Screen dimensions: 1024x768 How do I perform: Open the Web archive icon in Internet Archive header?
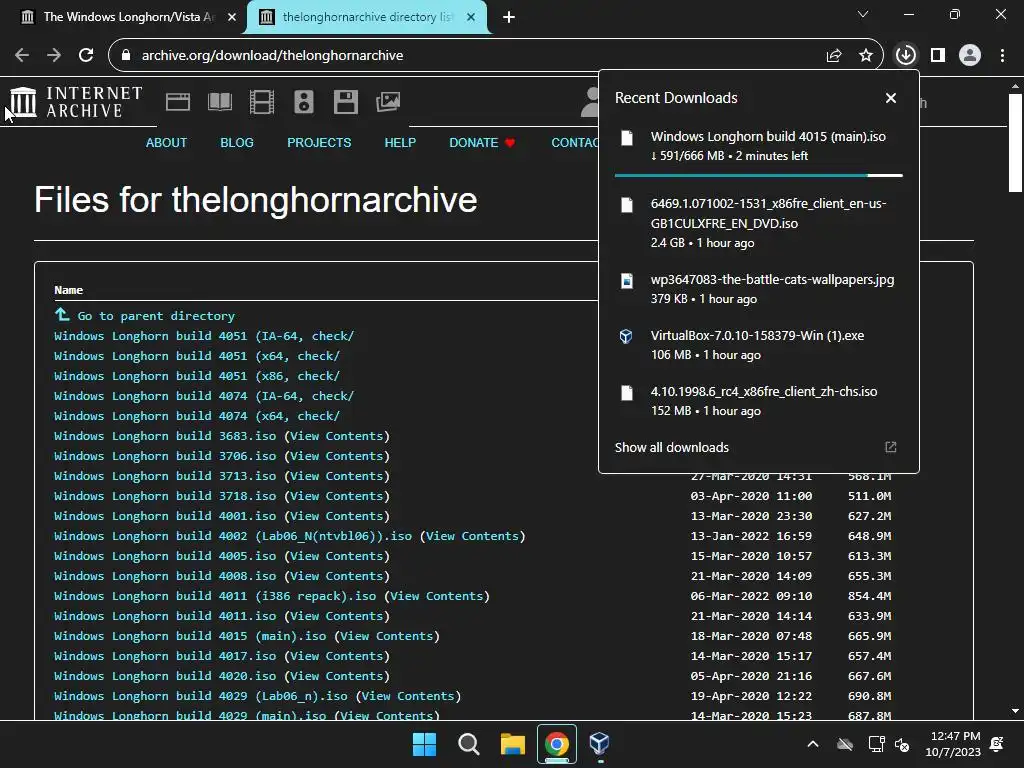178,102
